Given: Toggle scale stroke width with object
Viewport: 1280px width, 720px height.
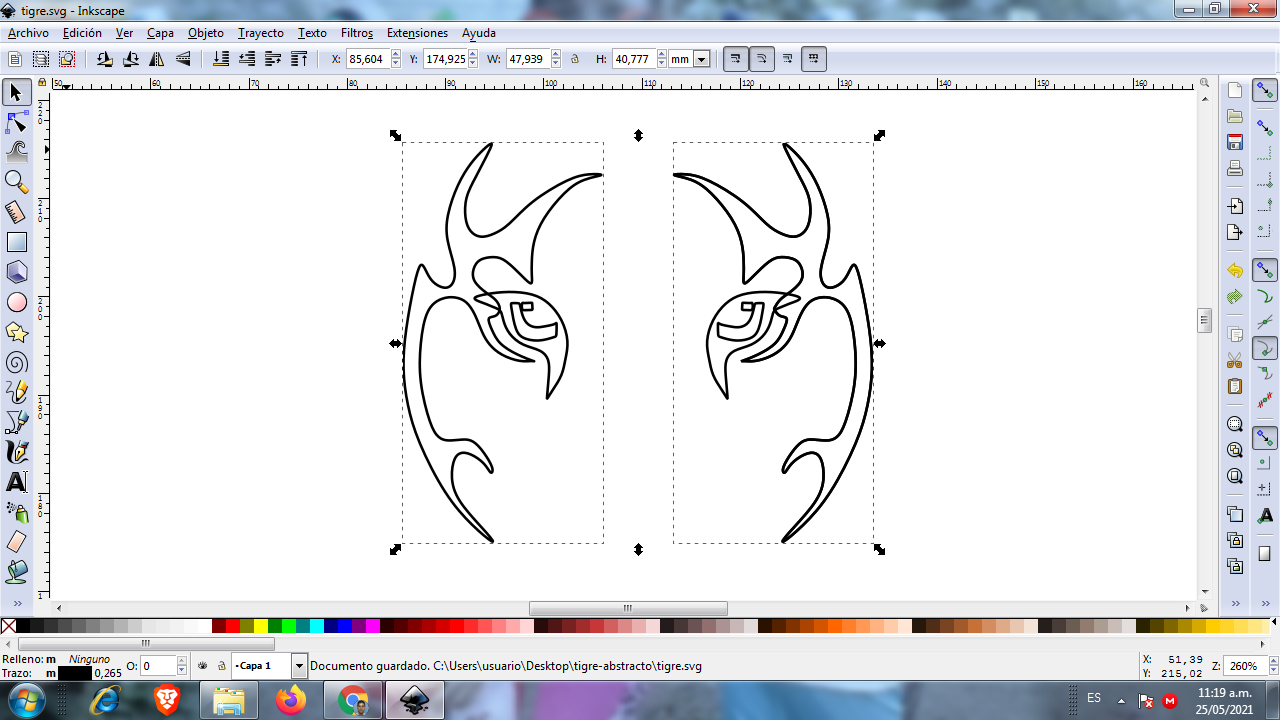Looking at the screenshot, I should (x=736, y=59).
